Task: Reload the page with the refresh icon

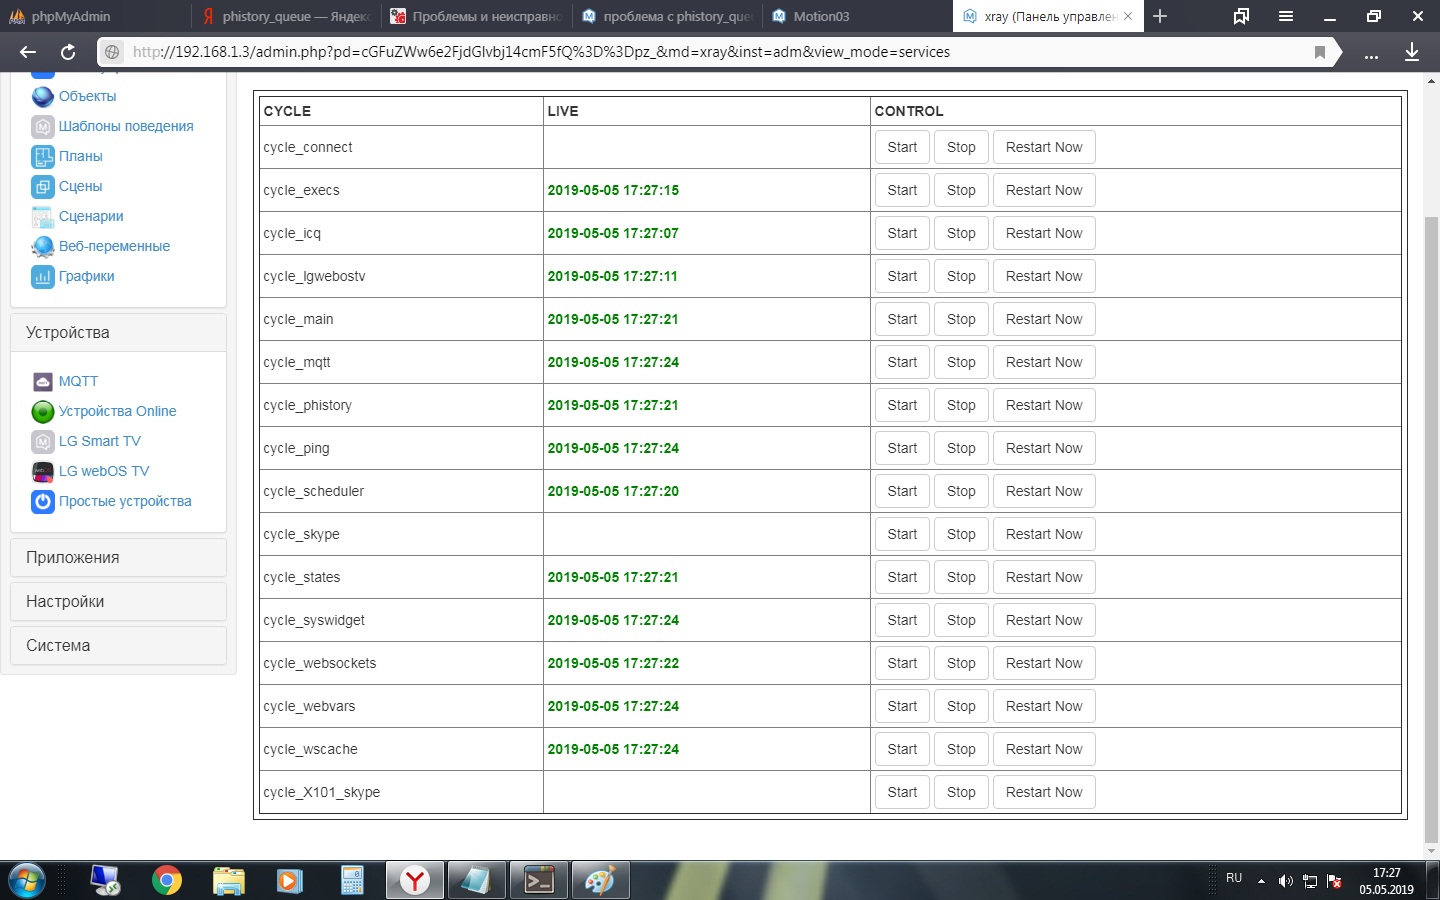Action: coord(68,52)
